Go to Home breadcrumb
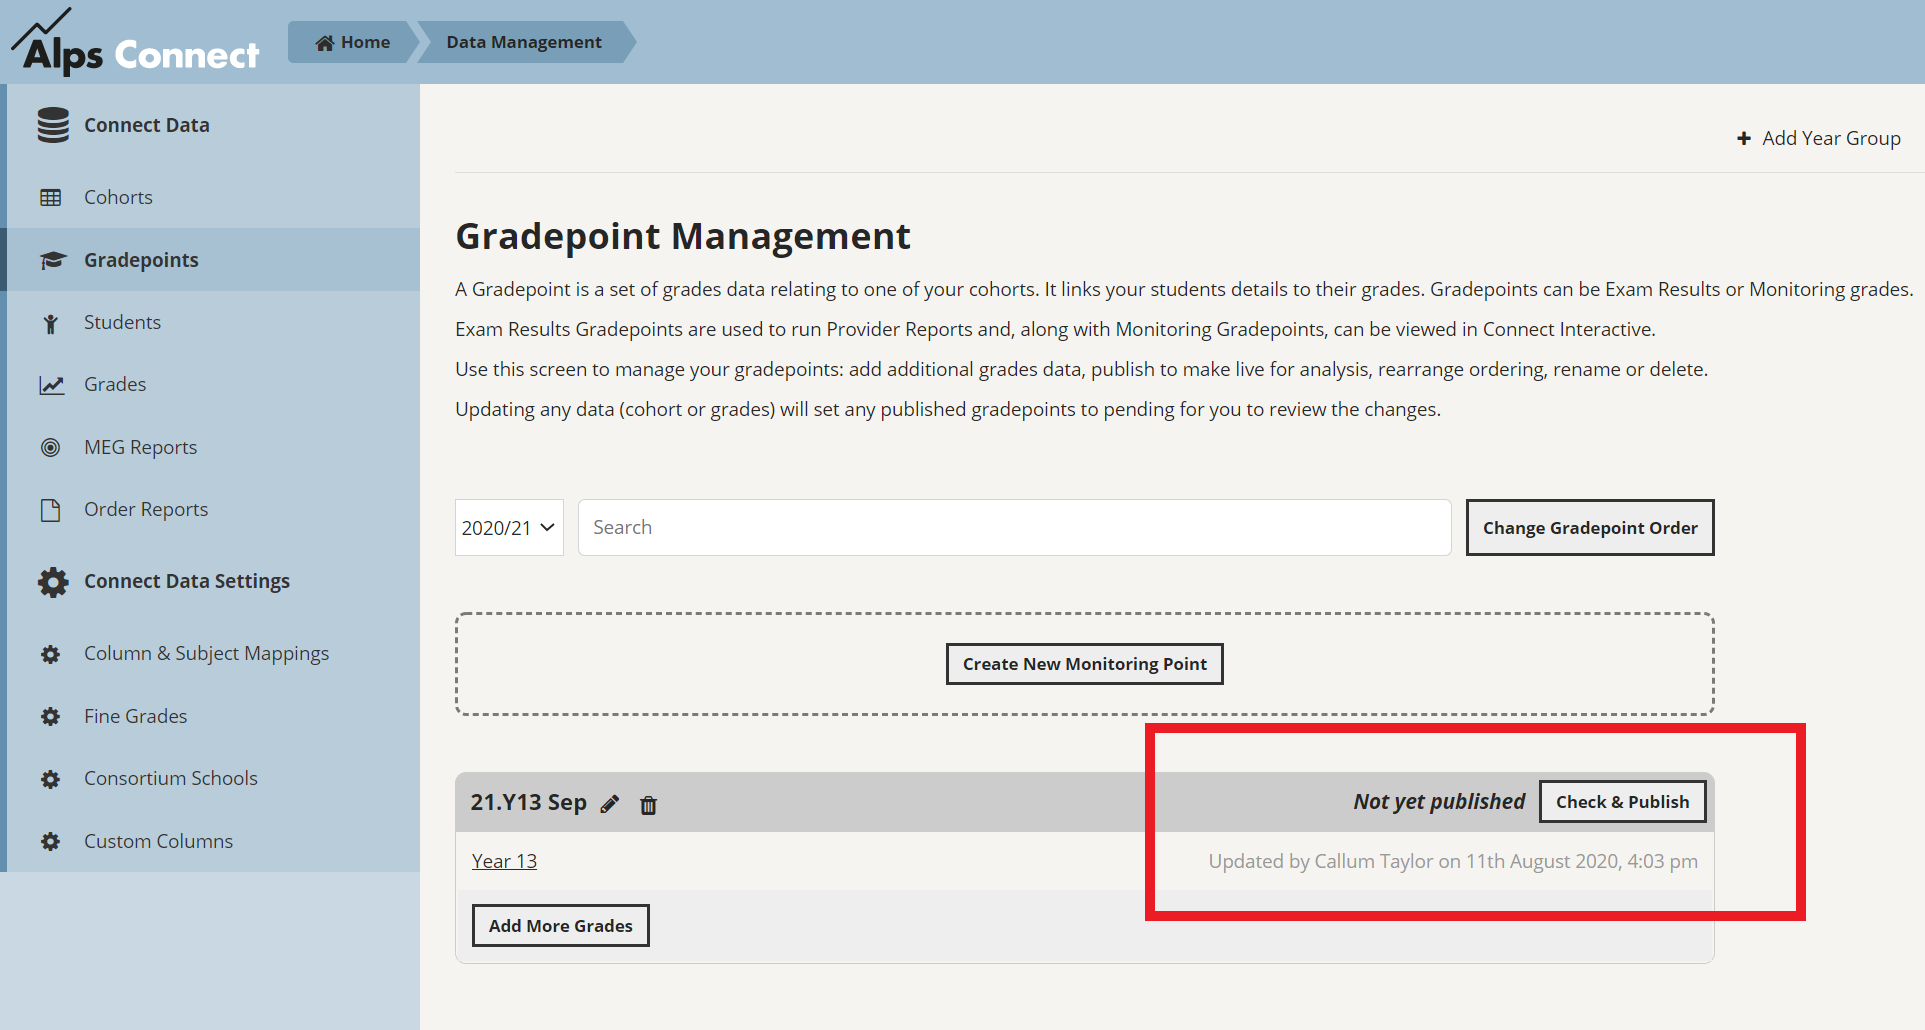 click(x=353, y=42)
